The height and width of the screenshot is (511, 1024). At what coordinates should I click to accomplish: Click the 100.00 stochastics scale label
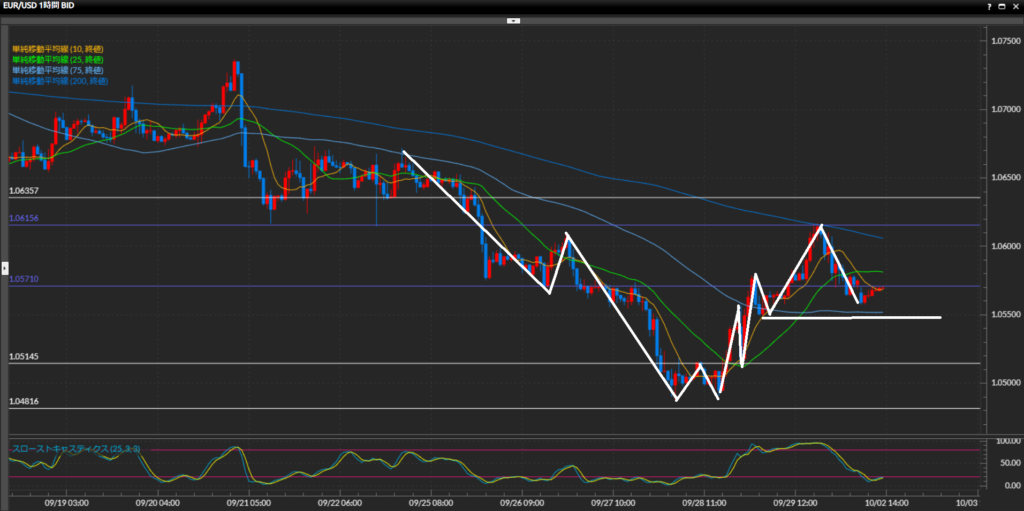(x=1002, y=441)
